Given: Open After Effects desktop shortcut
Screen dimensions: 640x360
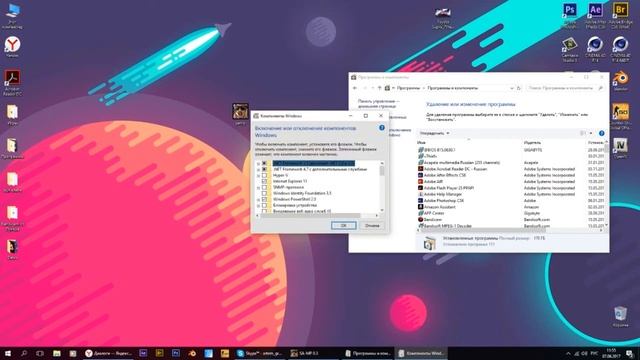Looking at the screenshot, I should (x=595, y=15).
